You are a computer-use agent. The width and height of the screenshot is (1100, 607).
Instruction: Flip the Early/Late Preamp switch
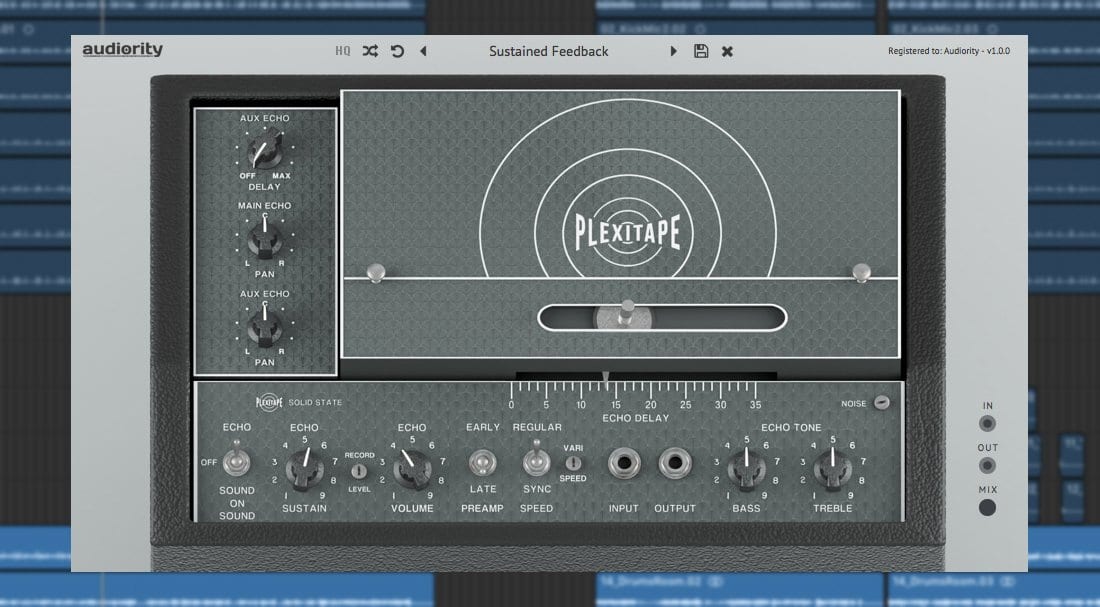coord(483,463)
